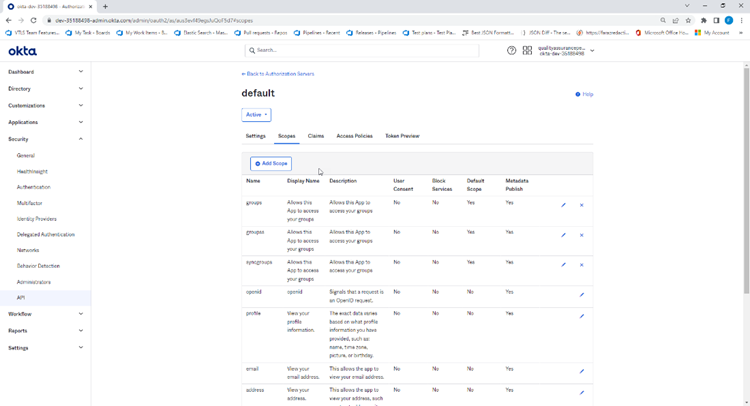The width and height of the screenshot is (750, 406).
Task: Open Microsoft Office bookmark
Action: tap(661, 33)
